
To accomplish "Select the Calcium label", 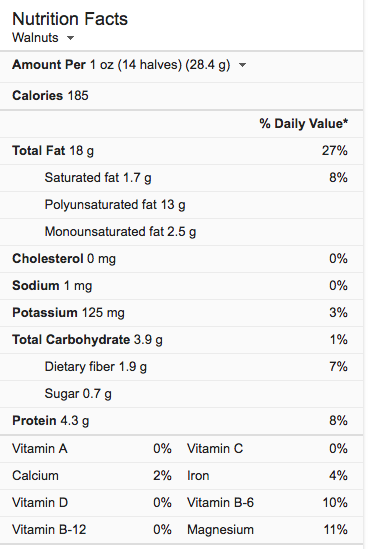I will pyautogui.click(x=35, y=475).
